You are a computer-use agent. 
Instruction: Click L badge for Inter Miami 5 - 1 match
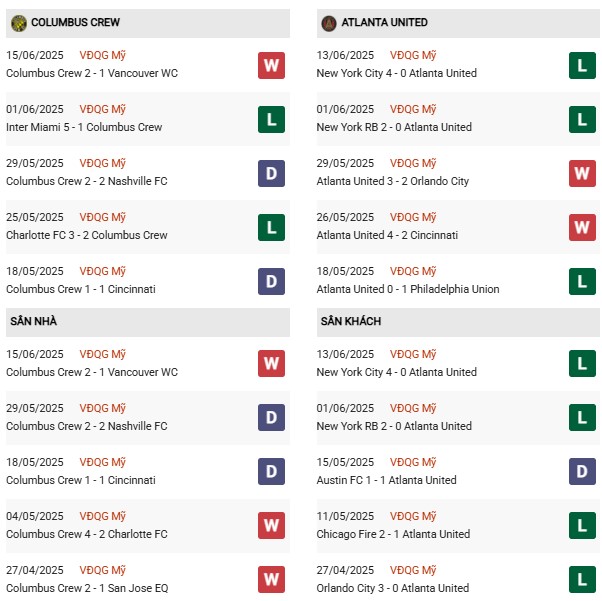click(x=271, y=120)
